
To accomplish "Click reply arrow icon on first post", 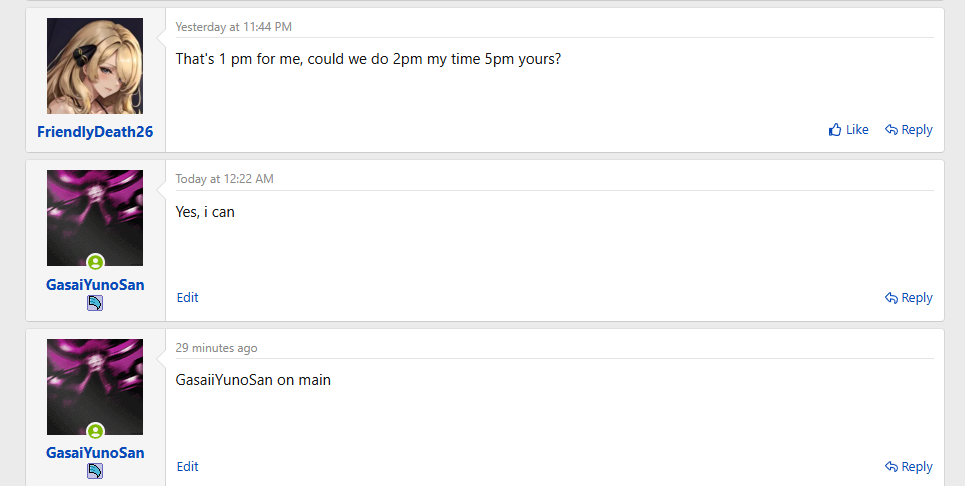I will point(891,130).
